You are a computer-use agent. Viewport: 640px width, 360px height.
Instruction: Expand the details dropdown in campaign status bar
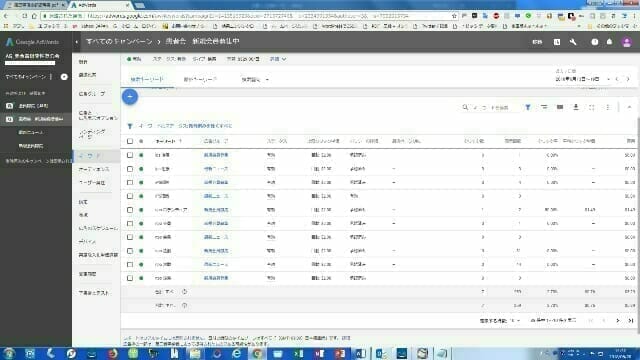[x=278, y=59]
